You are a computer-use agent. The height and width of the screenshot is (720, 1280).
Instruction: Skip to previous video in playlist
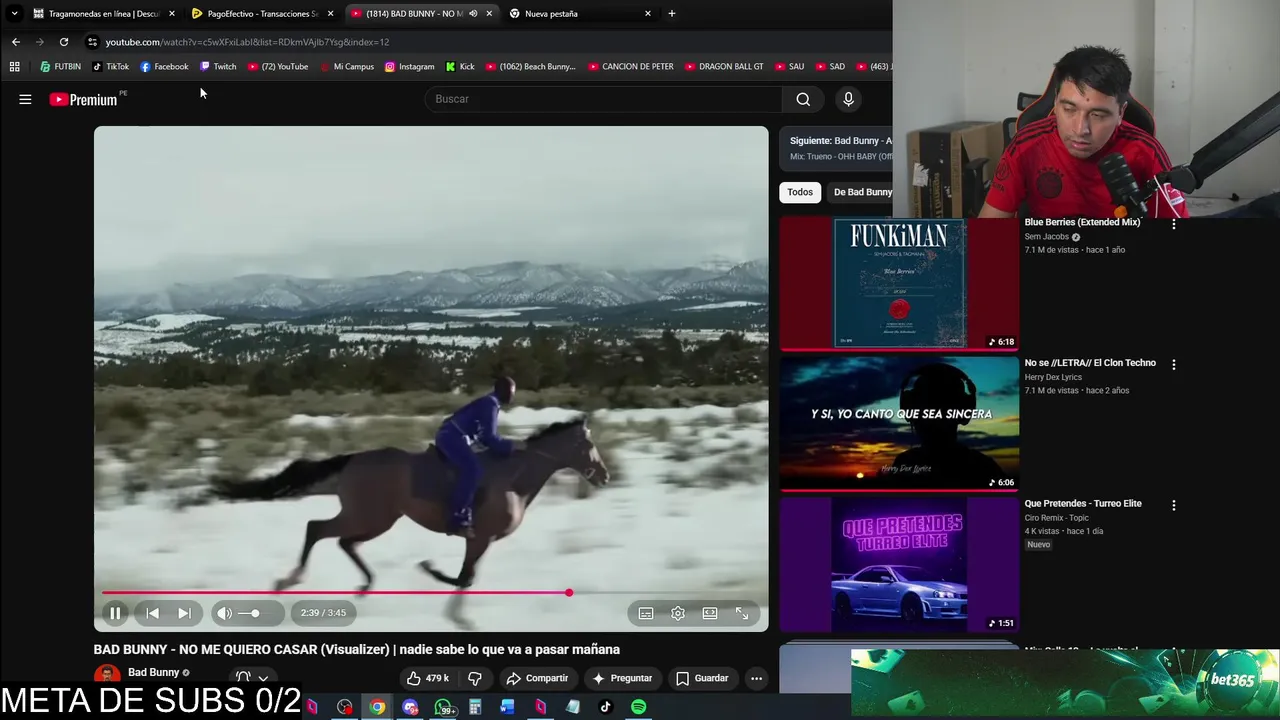click(x=152, y=613)
